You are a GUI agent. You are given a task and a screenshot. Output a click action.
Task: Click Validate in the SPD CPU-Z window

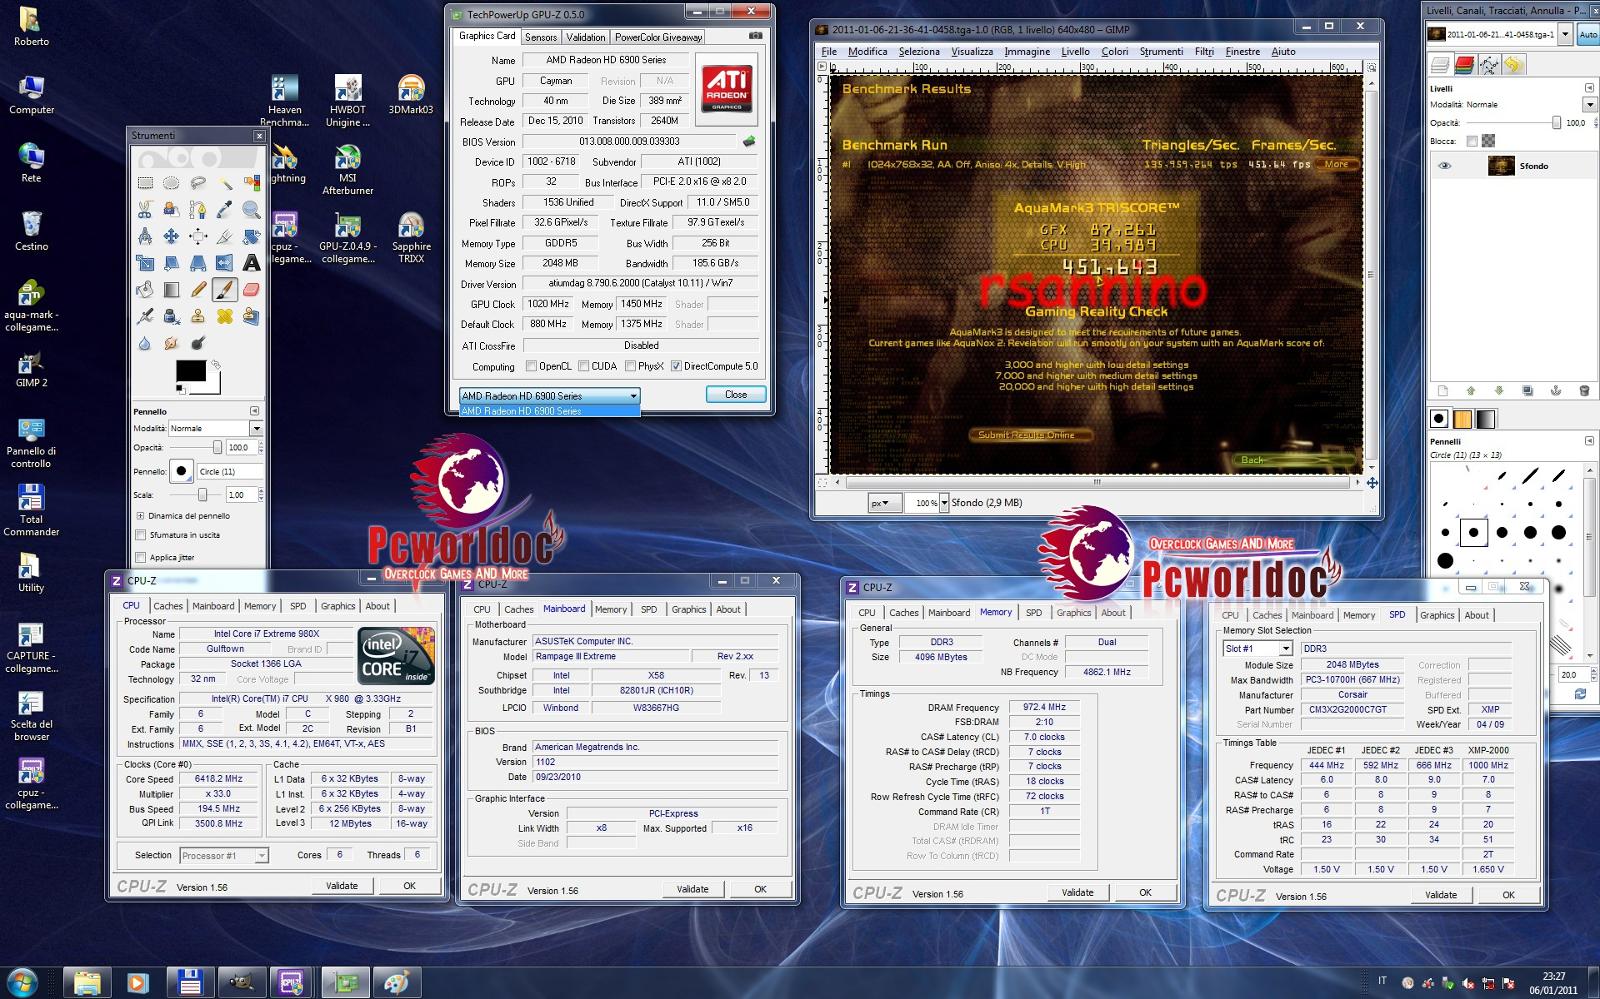click(1441, 895)
